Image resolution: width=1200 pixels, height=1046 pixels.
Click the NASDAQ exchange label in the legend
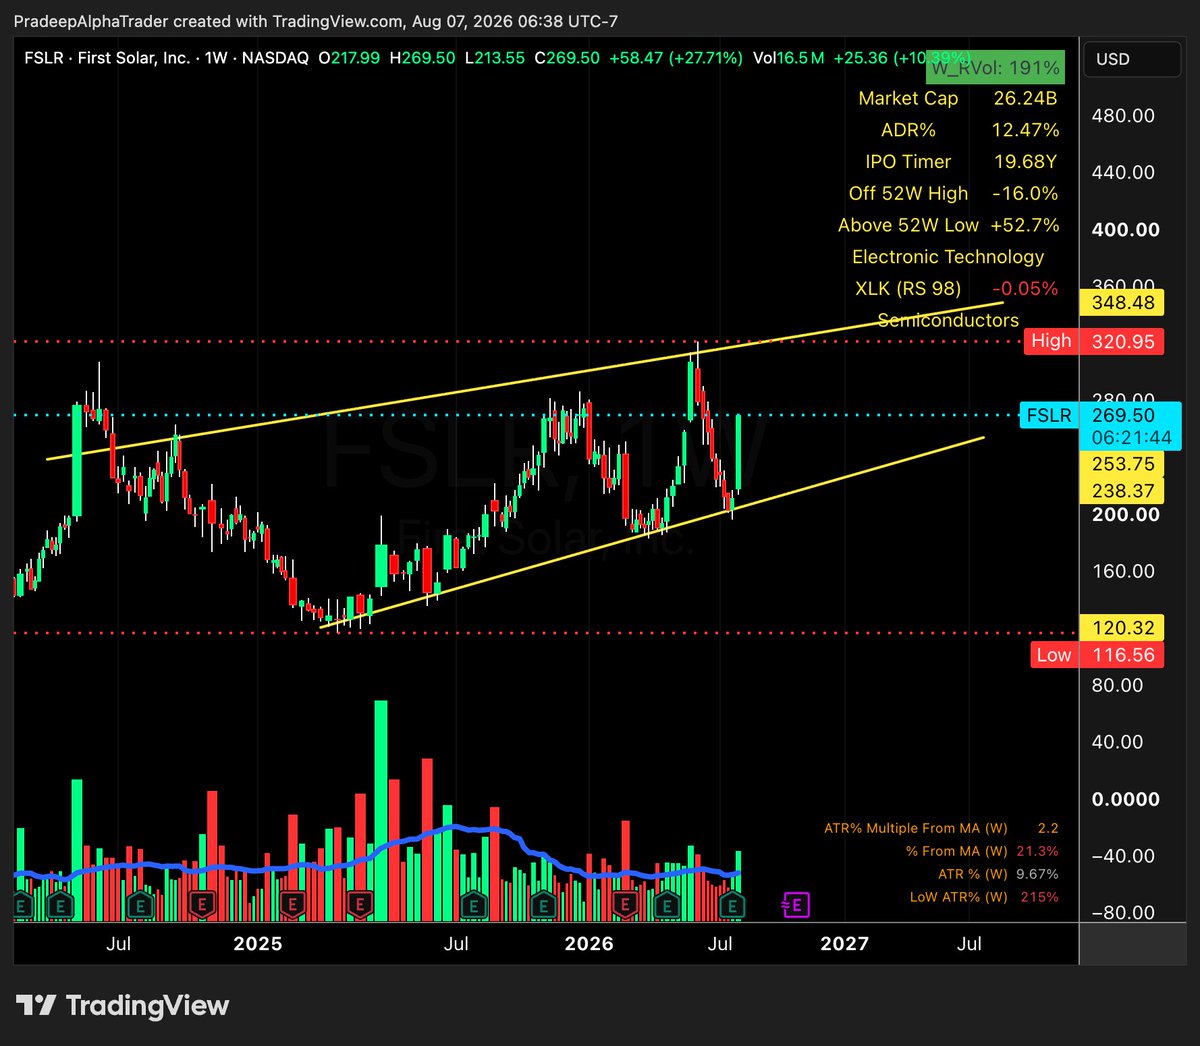[x=275, y=58]
